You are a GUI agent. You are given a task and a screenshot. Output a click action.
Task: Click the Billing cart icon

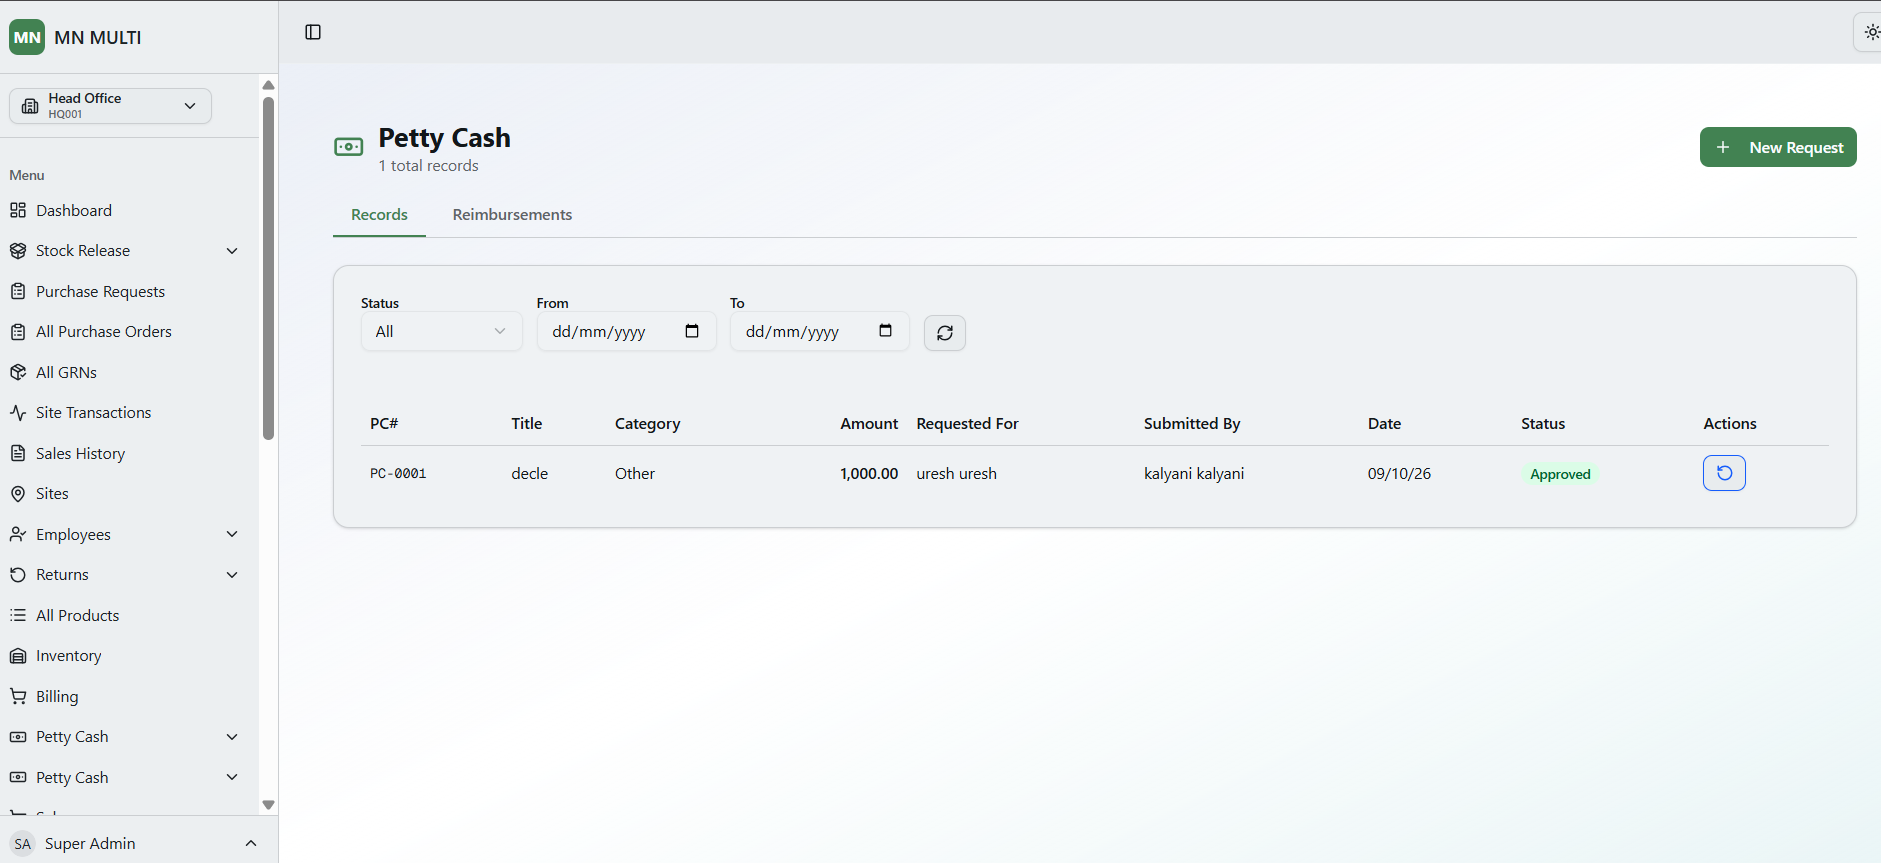click(x=18, y=696)
